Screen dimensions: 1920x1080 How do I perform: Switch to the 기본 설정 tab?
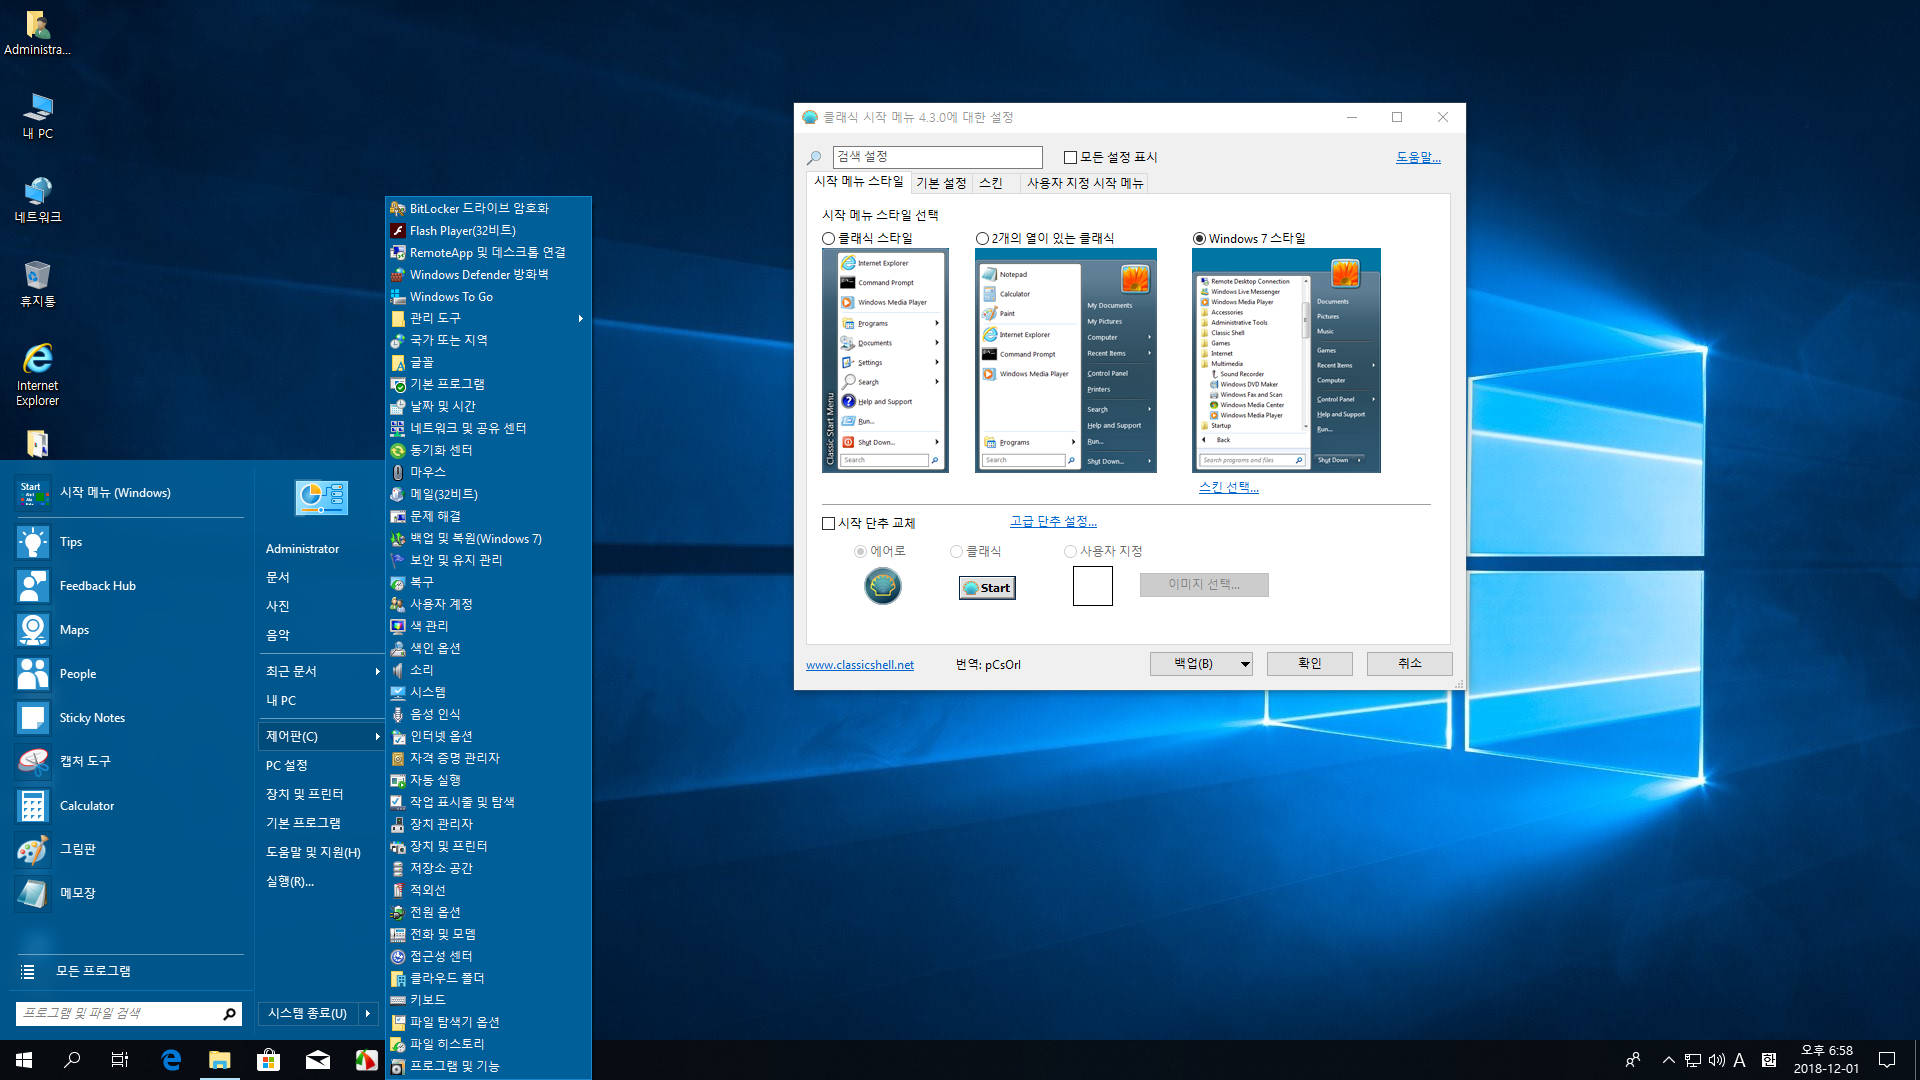point(941,183)
